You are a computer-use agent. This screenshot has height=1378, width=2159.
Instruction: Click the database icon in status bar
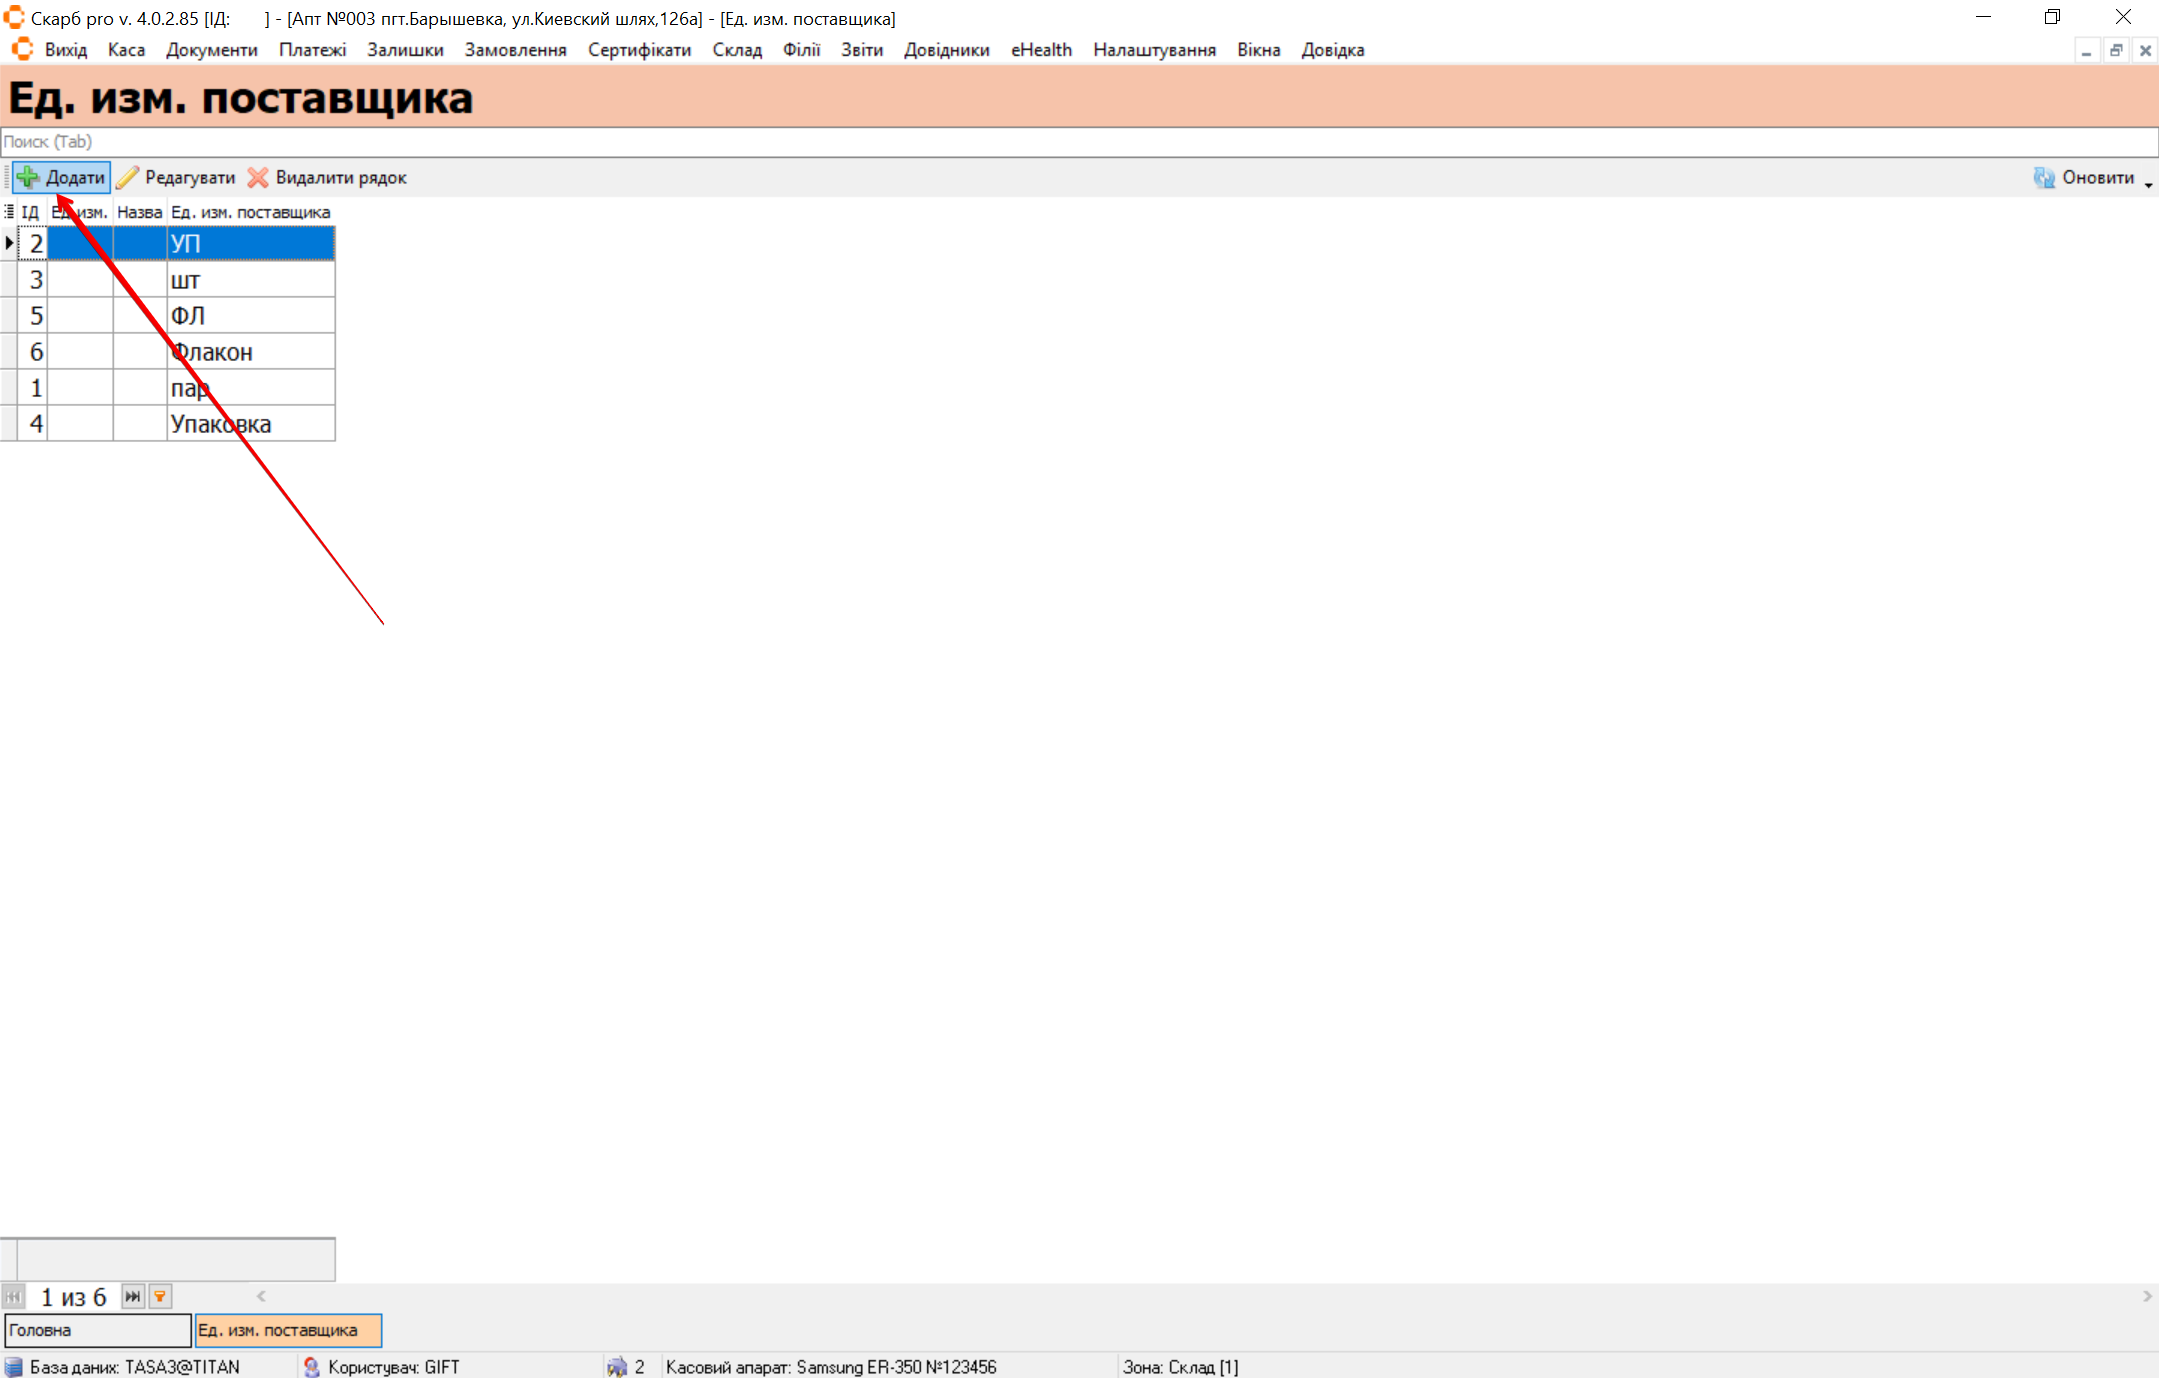[13, 1367]
